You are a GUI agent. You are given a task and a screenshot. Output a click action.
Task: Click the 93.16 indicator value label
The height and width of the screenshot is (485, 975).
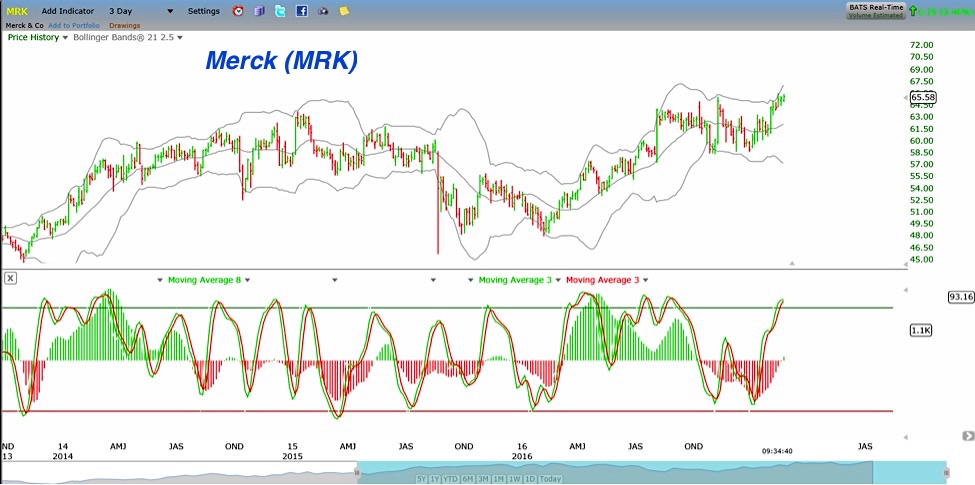[961, 297]
